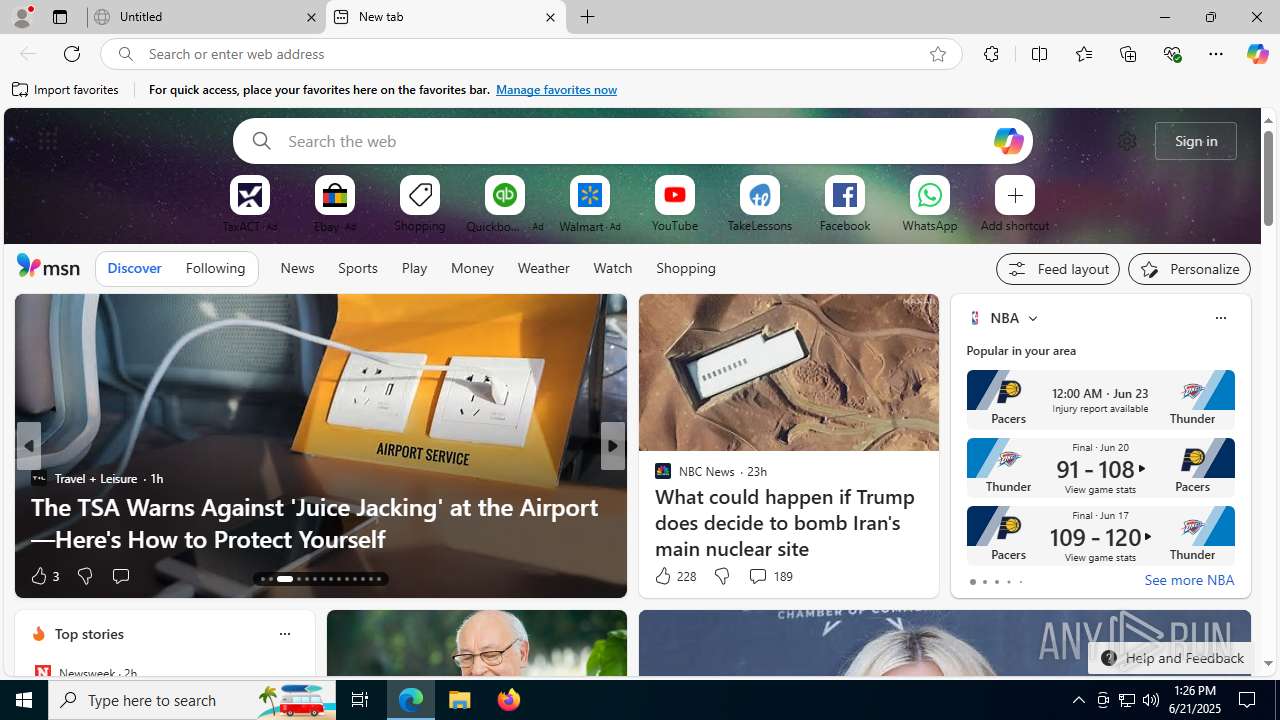The image size is (1280, 720).
Task: Refresh the page with the reload button
Action: (x=72, y=54)
